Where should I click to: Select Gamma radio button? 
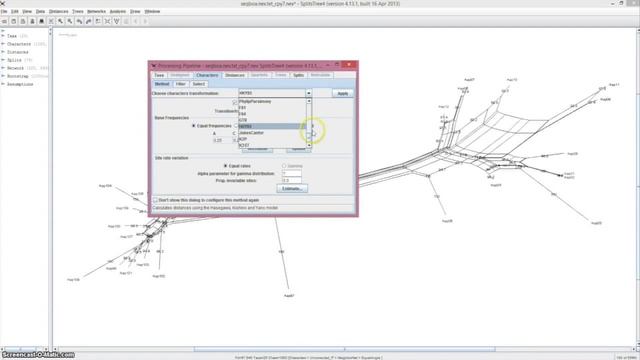coord(284,166)
